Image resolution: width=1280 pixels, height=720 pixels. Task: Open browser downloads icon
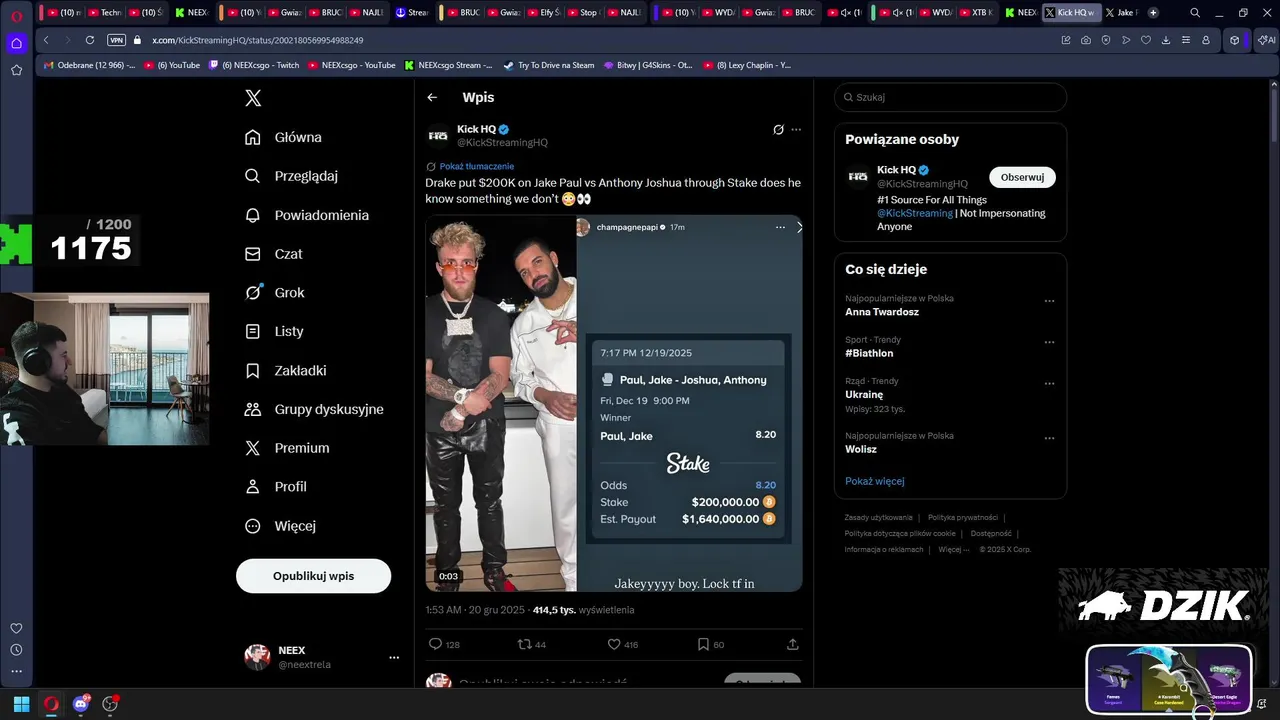[x=1166, y=40]
